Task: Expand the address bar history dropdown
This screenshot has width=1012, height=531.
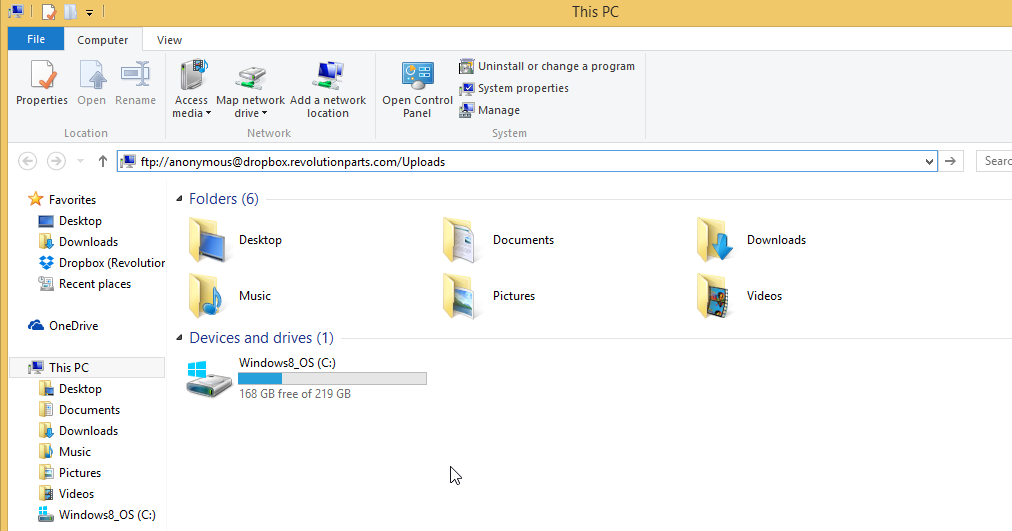Action: click(x=929, y=161)
